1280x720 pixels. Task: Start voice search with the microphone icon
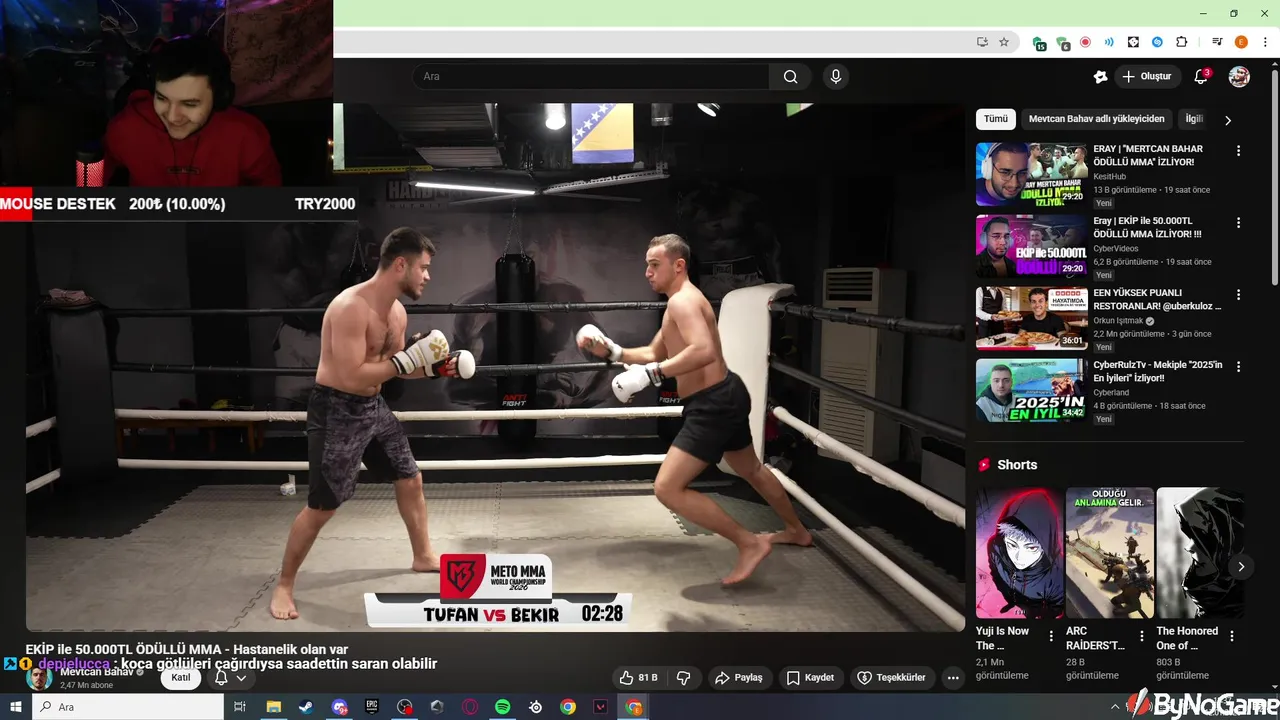836,77
